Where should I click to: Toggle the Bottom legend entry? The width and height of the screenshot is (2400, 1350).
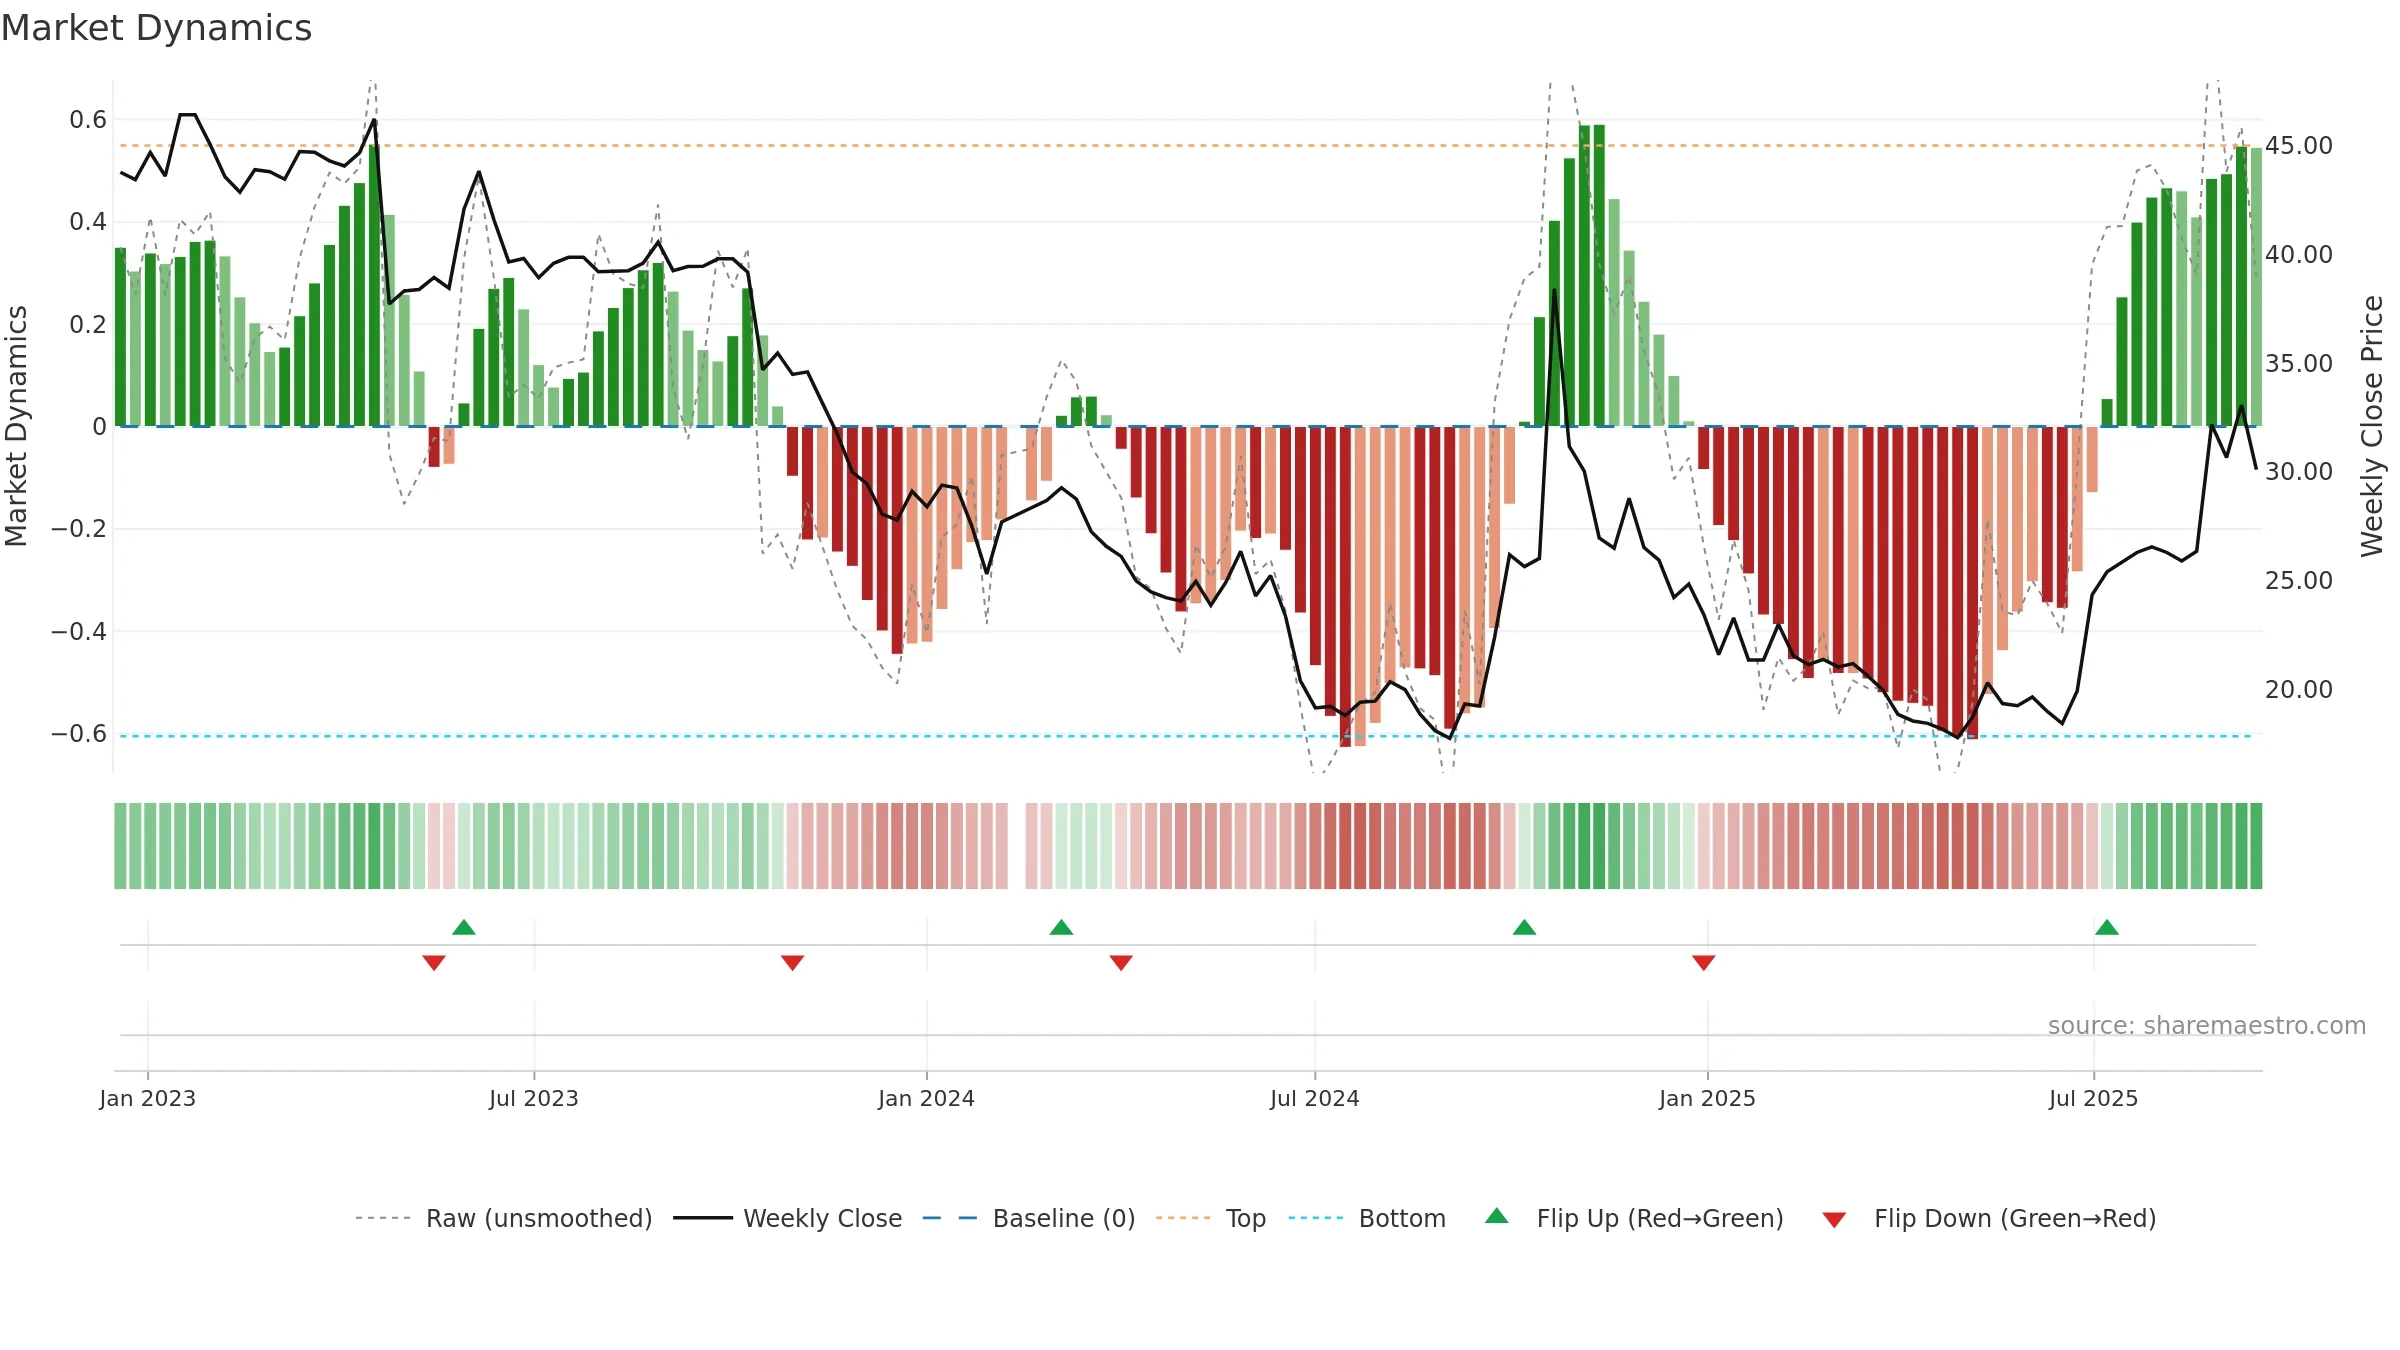click(1367, 1218)
